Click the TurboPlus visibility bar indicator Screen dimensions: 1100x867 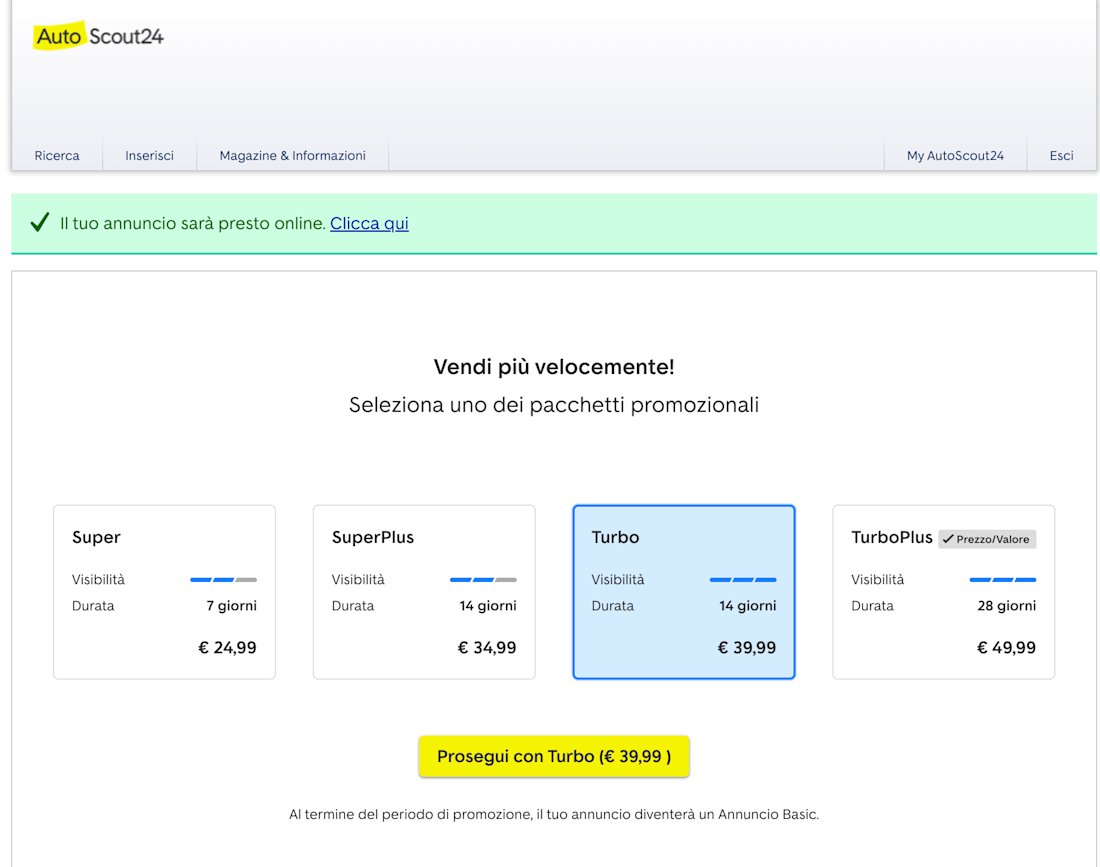[x=1002, y=579]
